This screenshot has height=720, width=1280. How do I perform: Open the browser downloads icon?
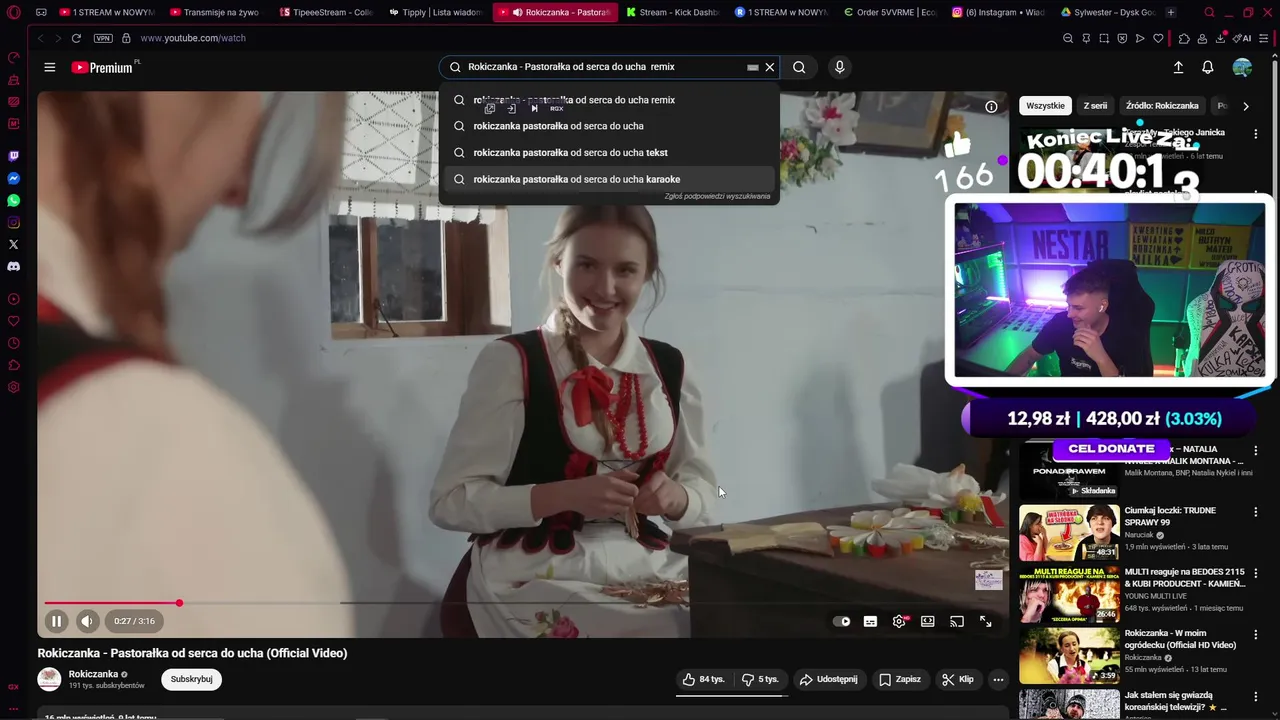click(x=1221, y=38)
